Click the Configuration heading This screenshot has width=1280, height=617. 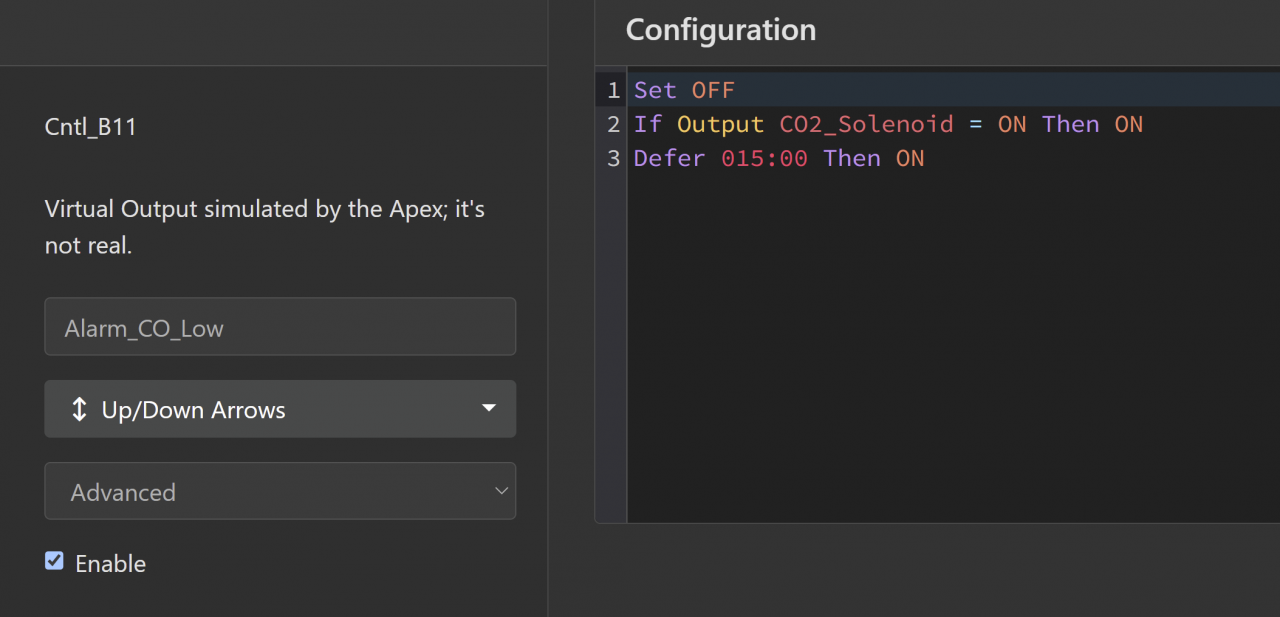pyautogui.click(x=720, y=30)
